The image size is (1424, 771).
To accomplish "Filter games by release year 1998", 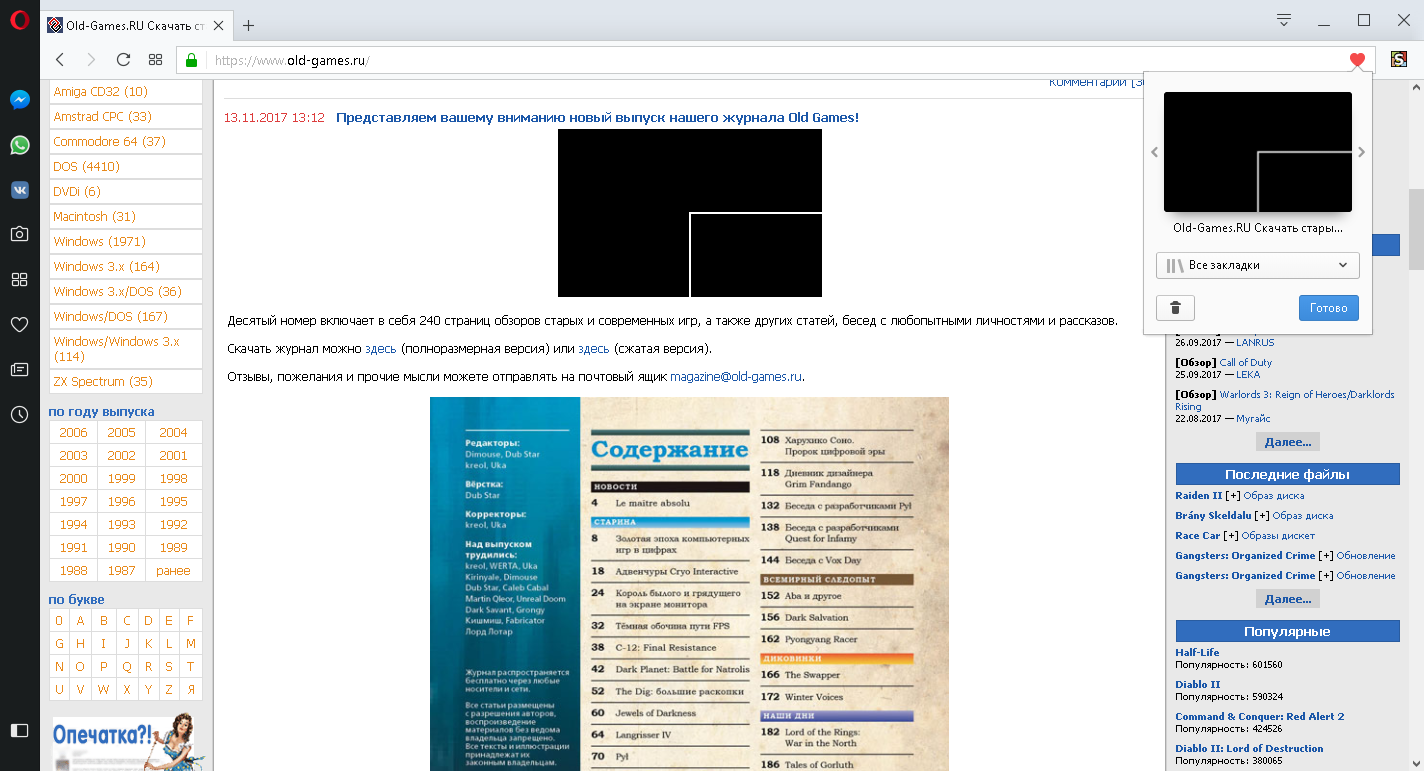I will coord(174,478).
